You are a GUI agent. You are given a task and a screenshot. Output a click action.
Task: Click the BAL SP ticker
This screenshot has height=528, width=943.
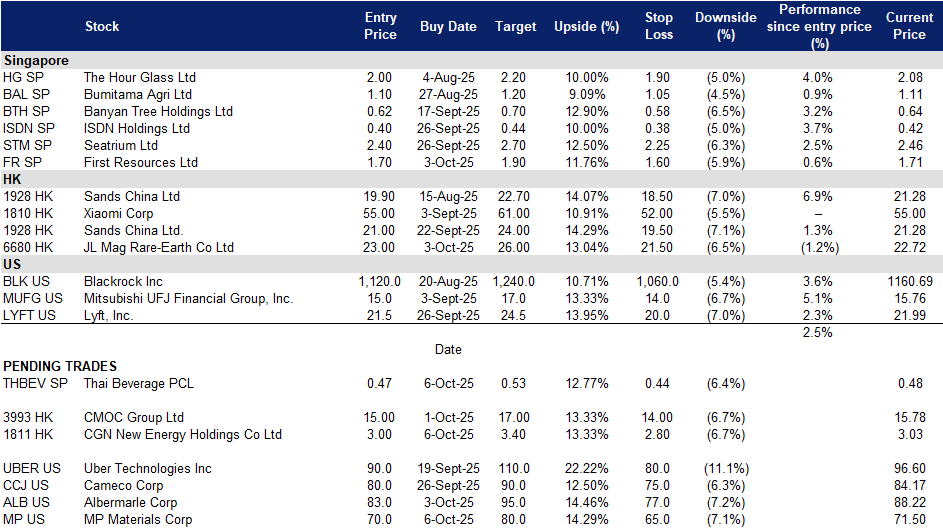click(26, 94)
